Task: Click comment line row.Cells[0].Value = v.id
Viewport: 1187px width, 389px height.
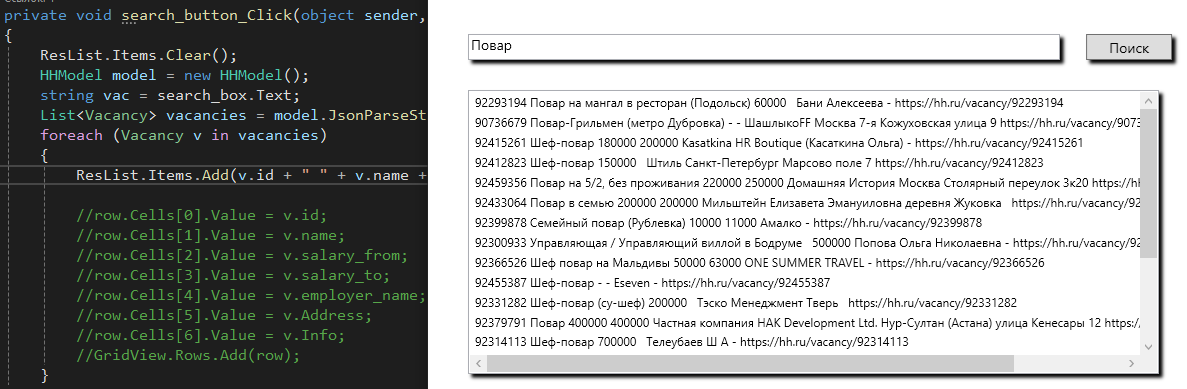Action: pos(201,215)
